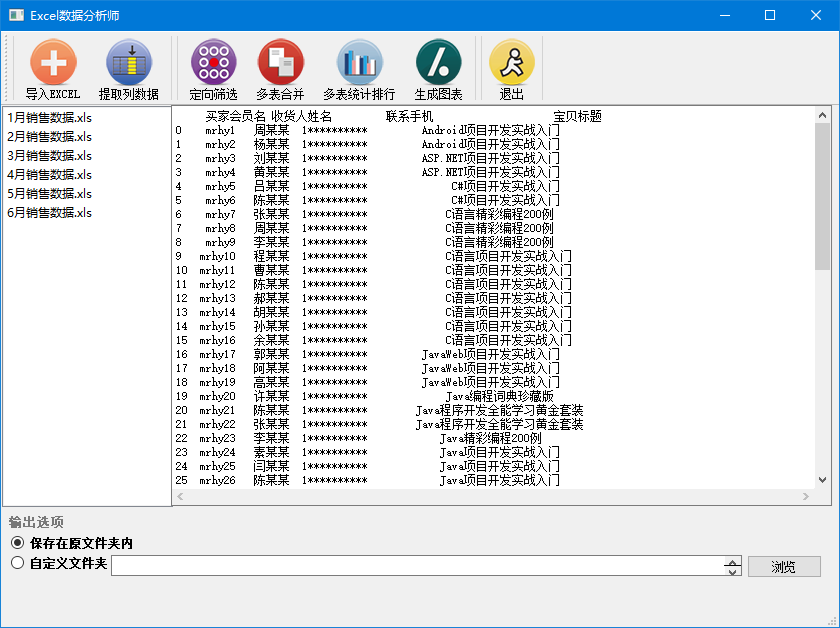
Task: Click the vertical scrollbar down arrow
Action: tap(822, 480)
